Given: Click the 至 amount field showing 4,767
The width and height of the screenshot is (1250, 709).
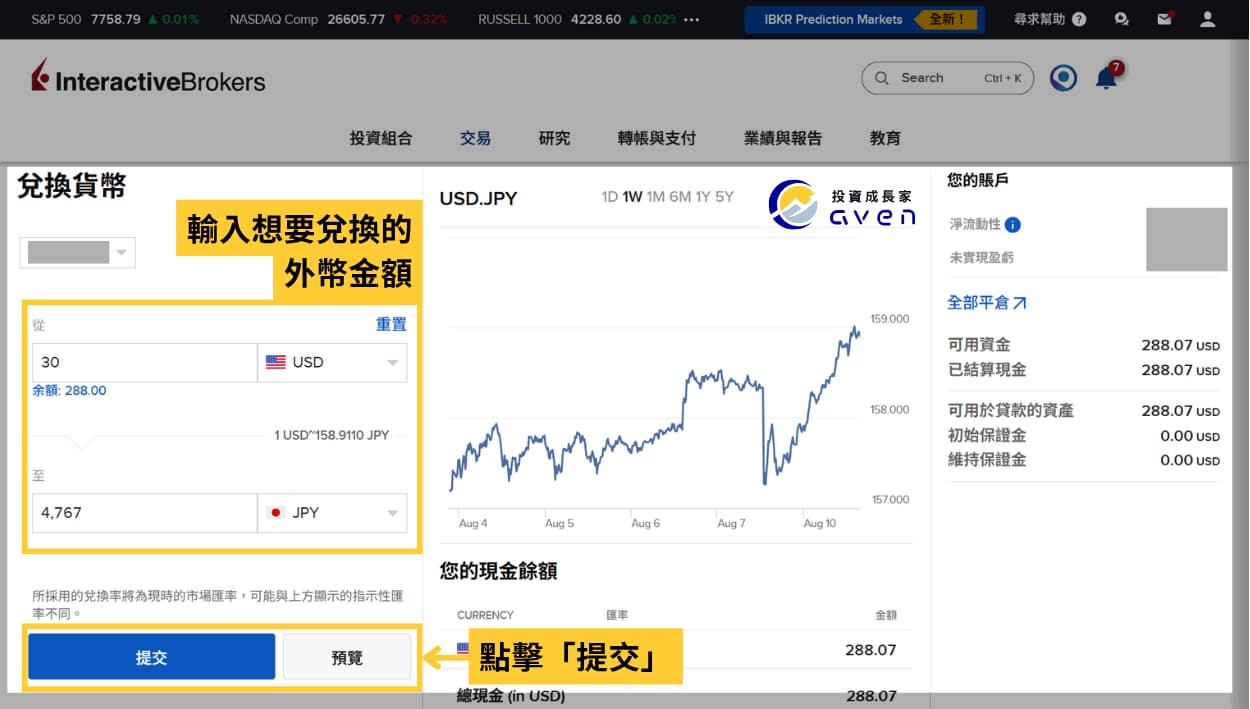Looking at the screenshot, I should (144, 512).
